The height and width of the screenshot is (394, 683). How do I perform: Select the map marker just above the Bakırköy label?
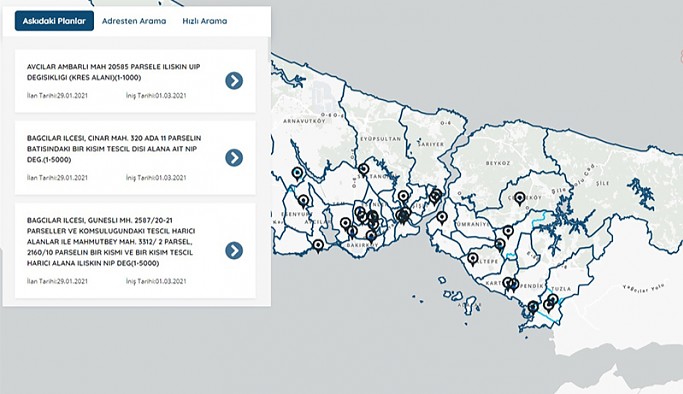pyautogui.click(x=371, y=237)
